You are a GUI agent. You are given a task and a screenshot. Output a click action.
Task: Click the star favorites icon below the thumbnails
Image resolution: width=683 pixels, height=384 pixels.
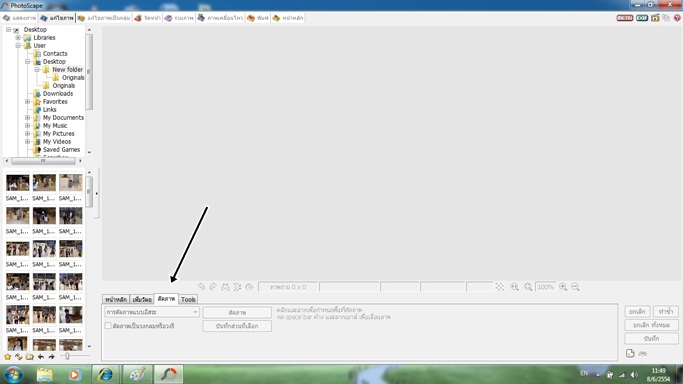pyautogui.click(x=8, y=357)
